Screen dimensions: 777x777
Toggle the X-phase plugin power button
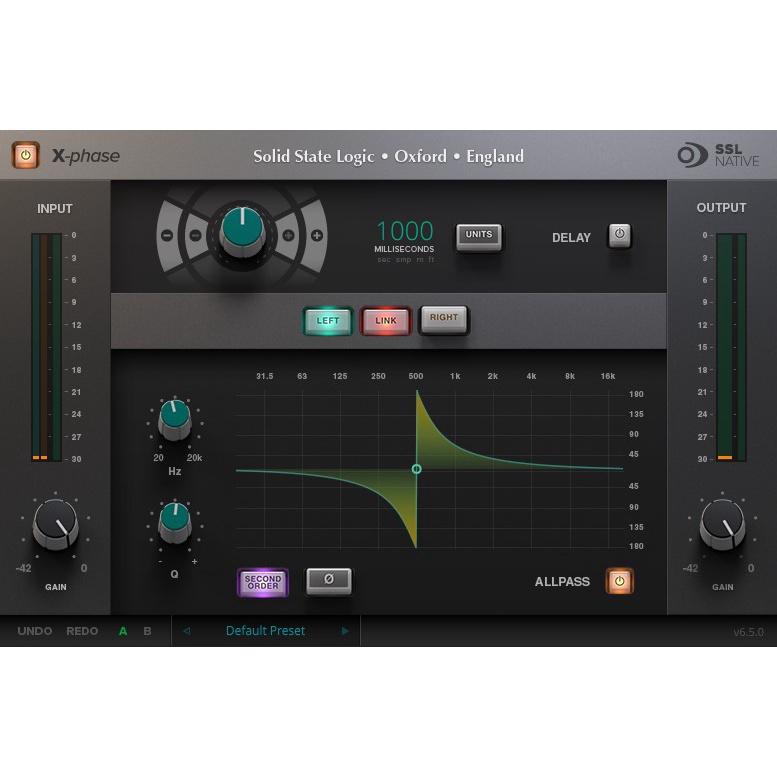26,155
